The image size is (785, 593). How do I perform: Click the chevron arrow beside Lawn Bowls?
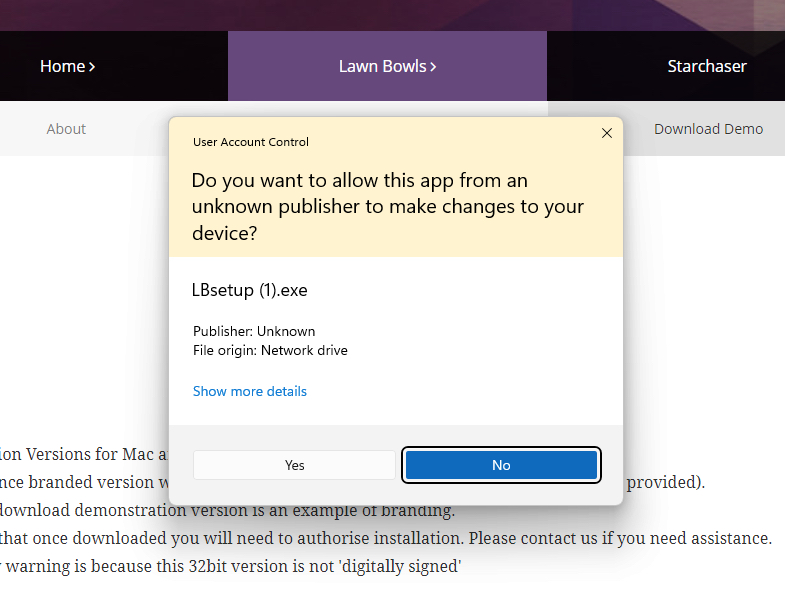433,67
